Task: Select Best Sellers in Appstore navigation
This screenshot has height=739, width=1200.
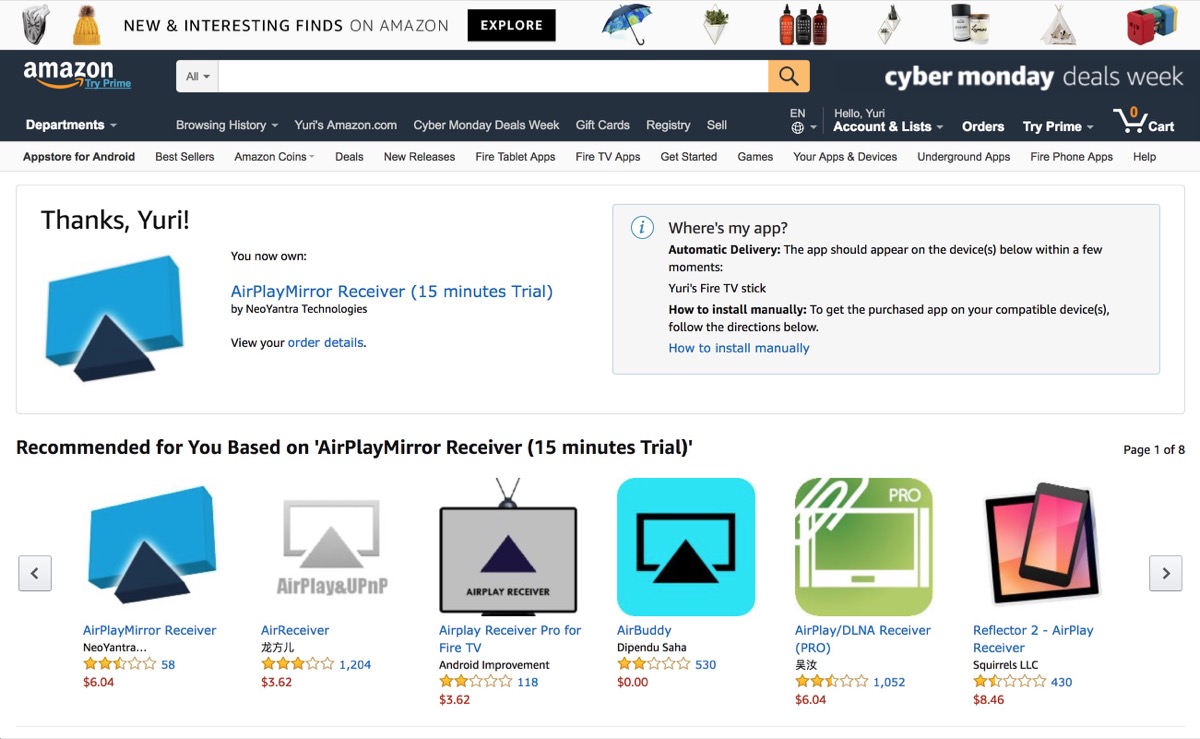Action: 184,157
